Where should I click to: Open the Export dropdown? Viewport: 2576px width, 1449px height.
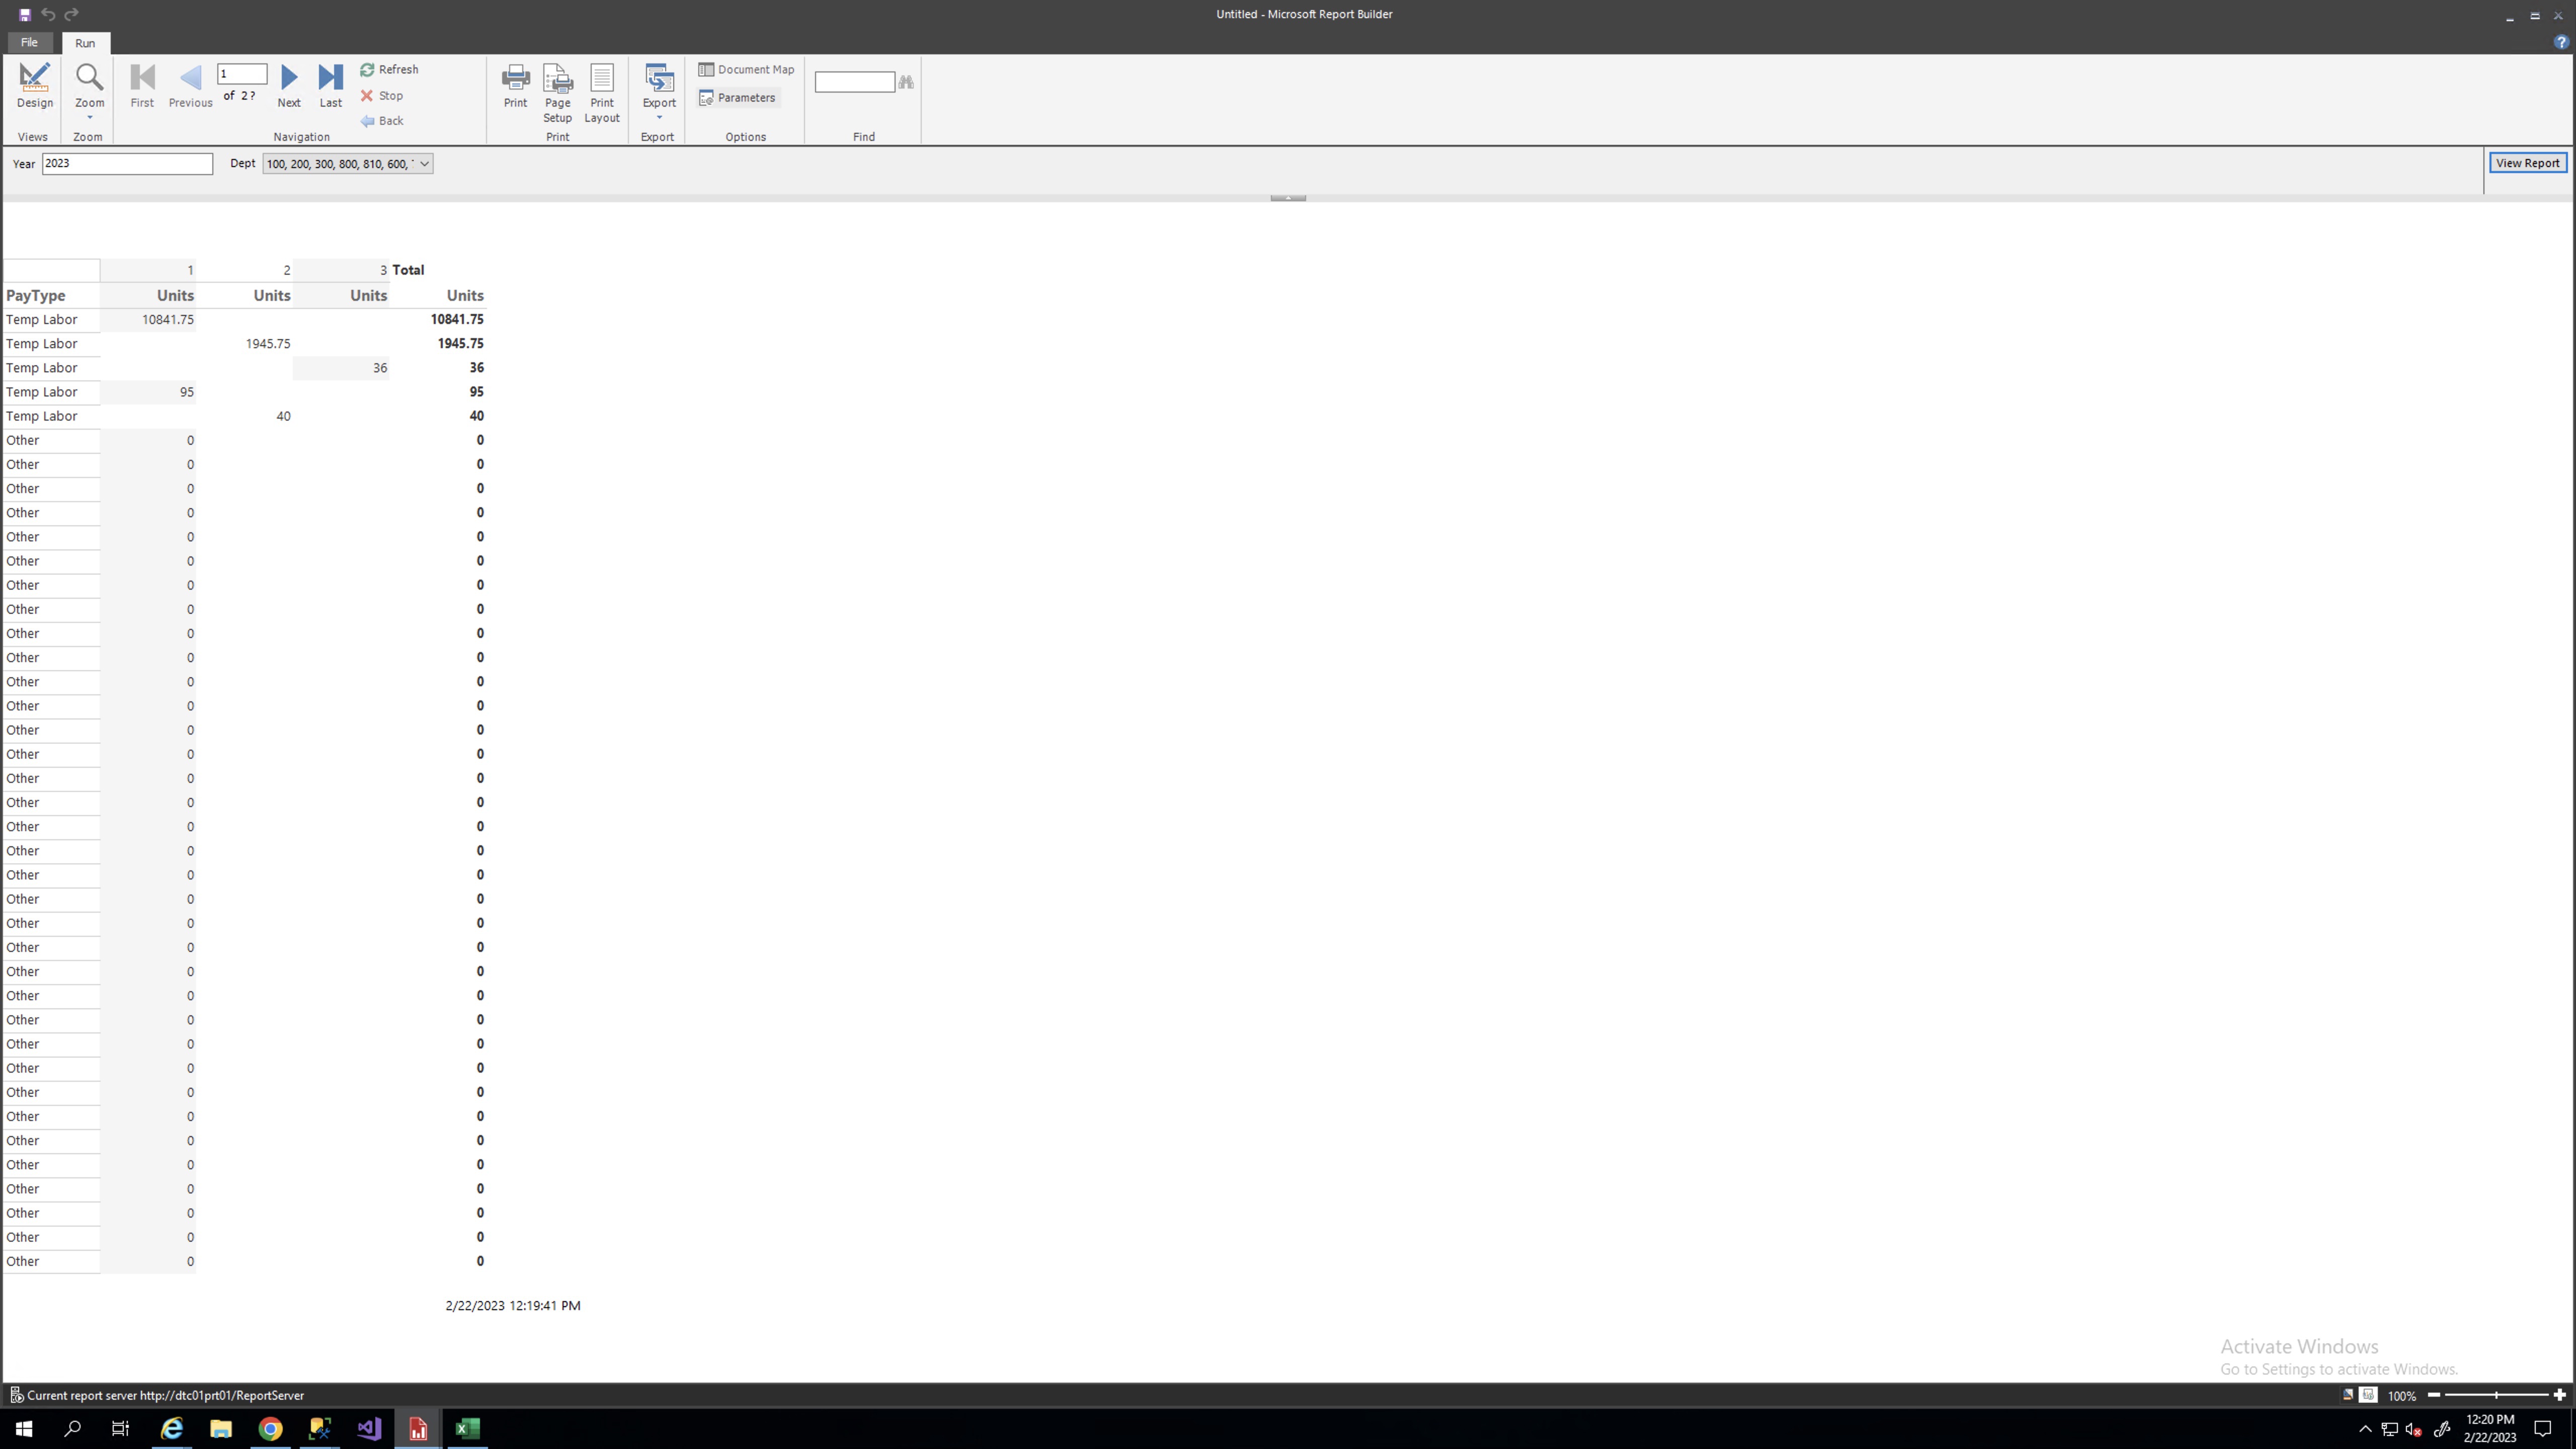pyautogui.click(x=659, y=91)
